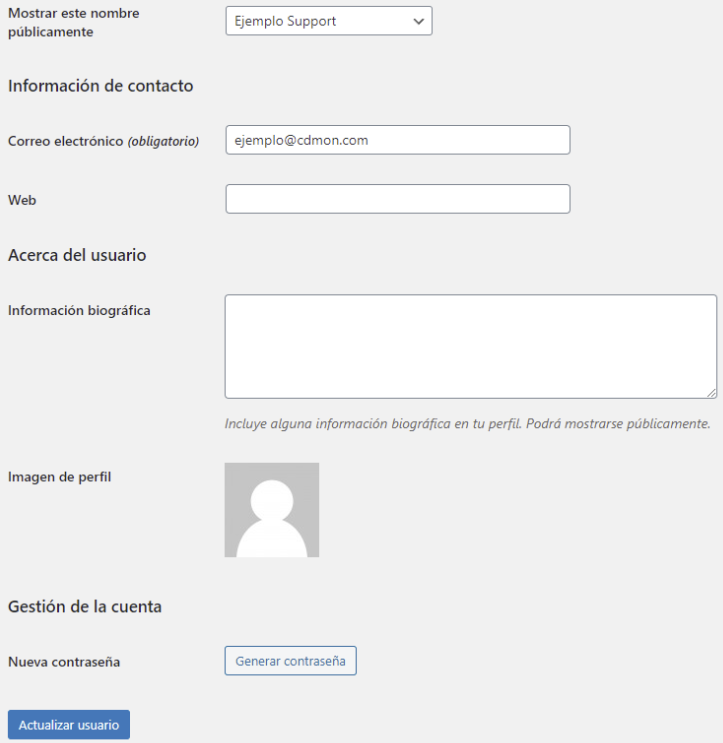723x743 pixels.
Task: Click the '(obligatorio)' italic note beside email label
Action: pyautogui.click(x=163, y=141)
